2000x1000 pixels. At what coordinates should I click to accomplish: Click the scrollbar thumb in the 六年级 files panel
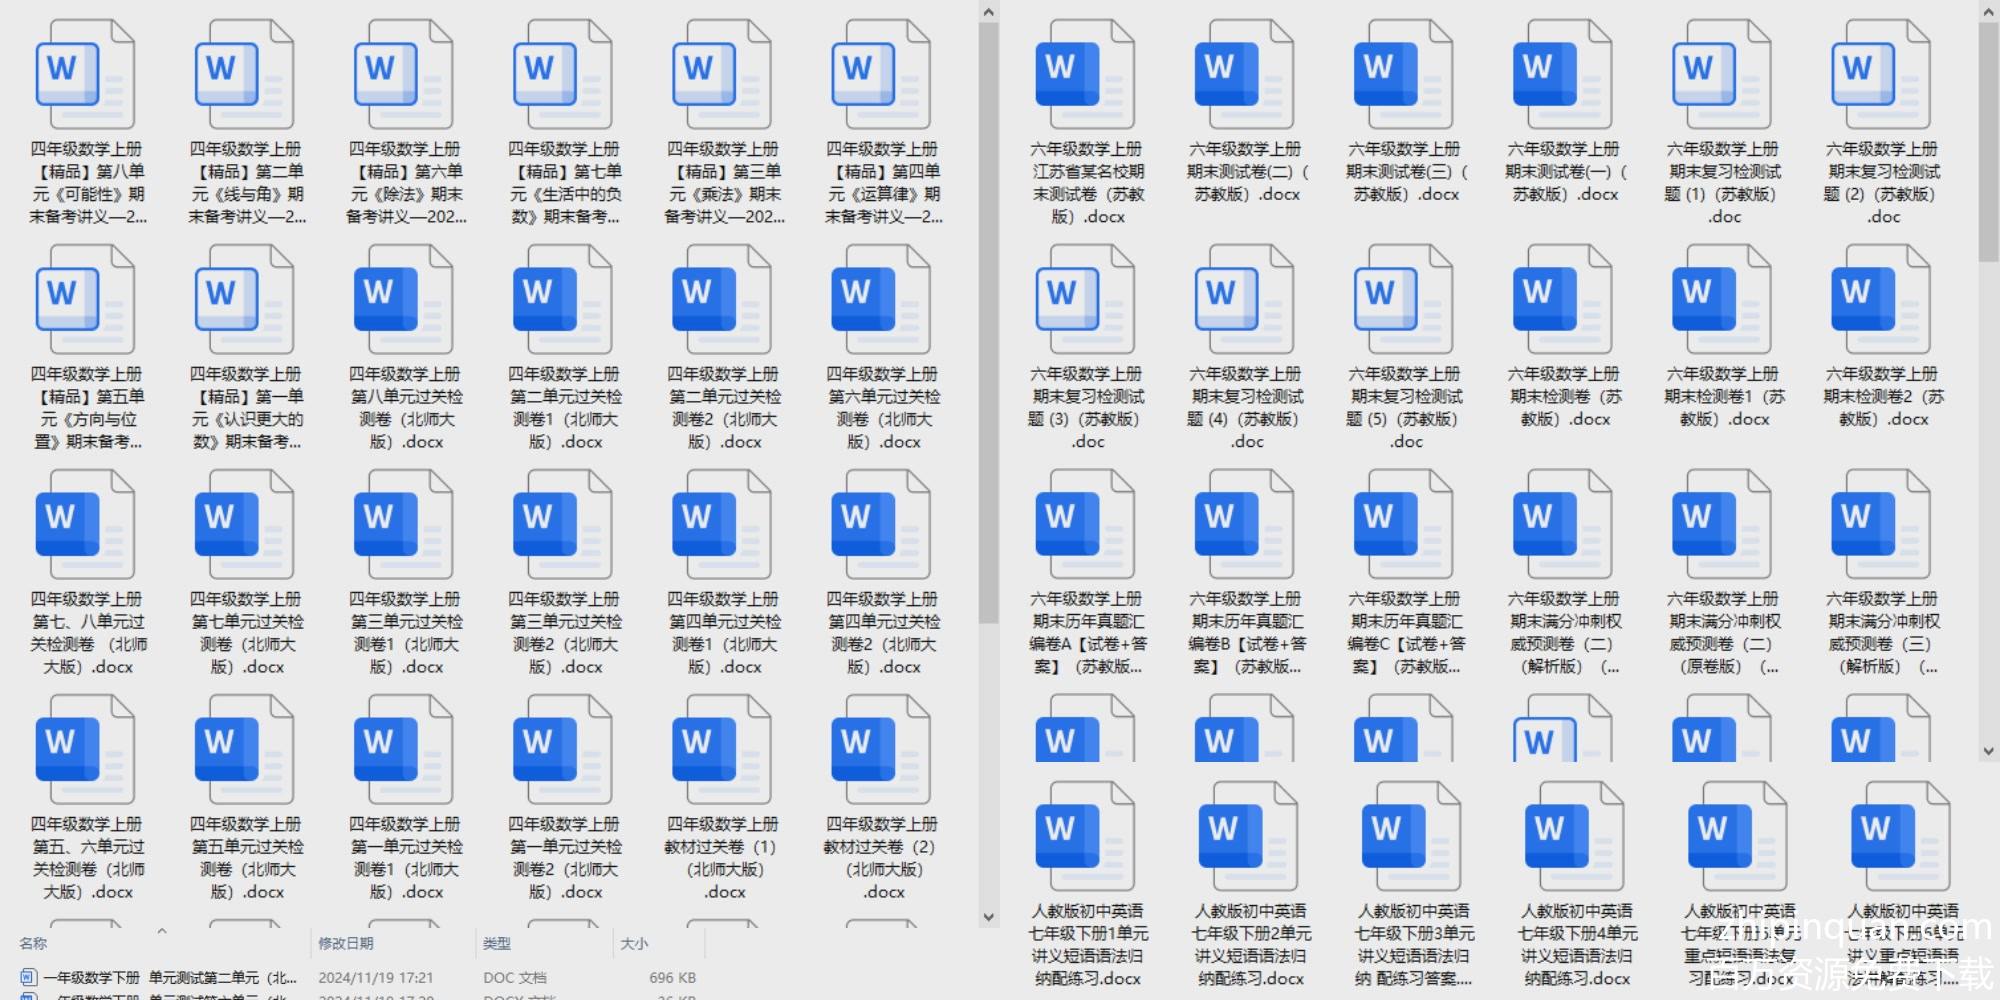pyautogui.click(x=1988, y=142)
